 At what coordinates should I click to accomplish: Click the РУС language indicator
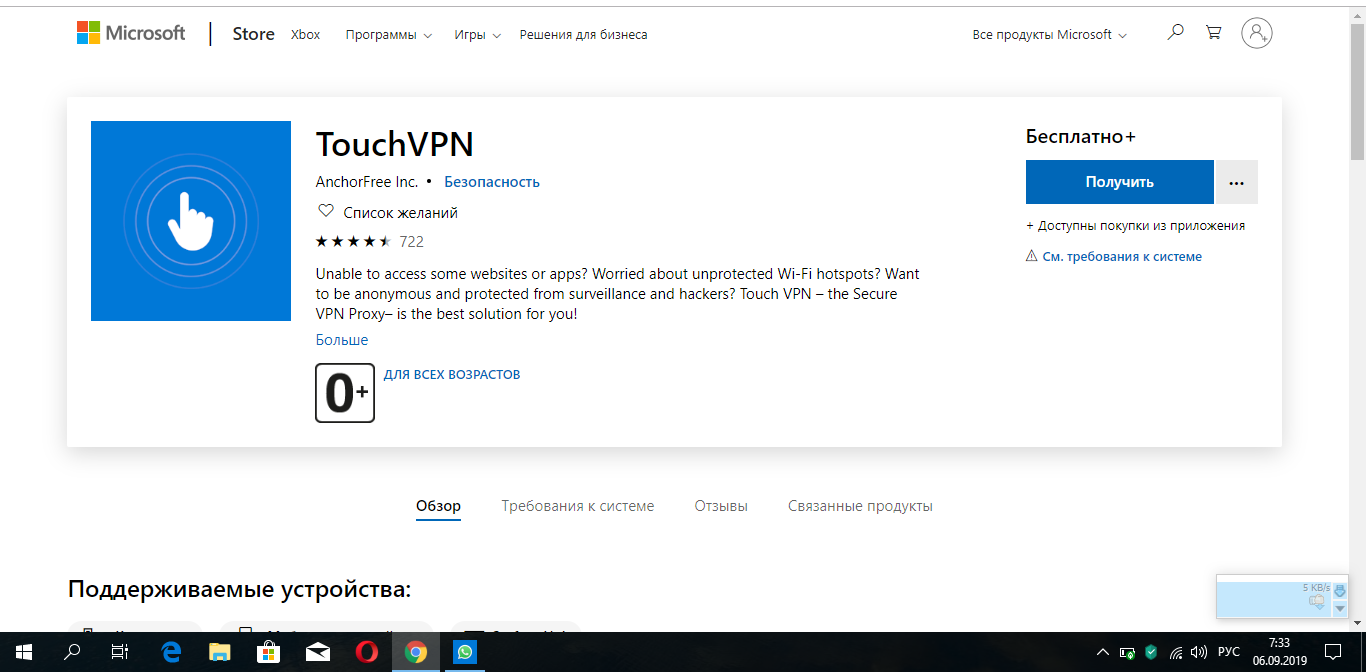pyautogui.click(x=1229, y=652)
